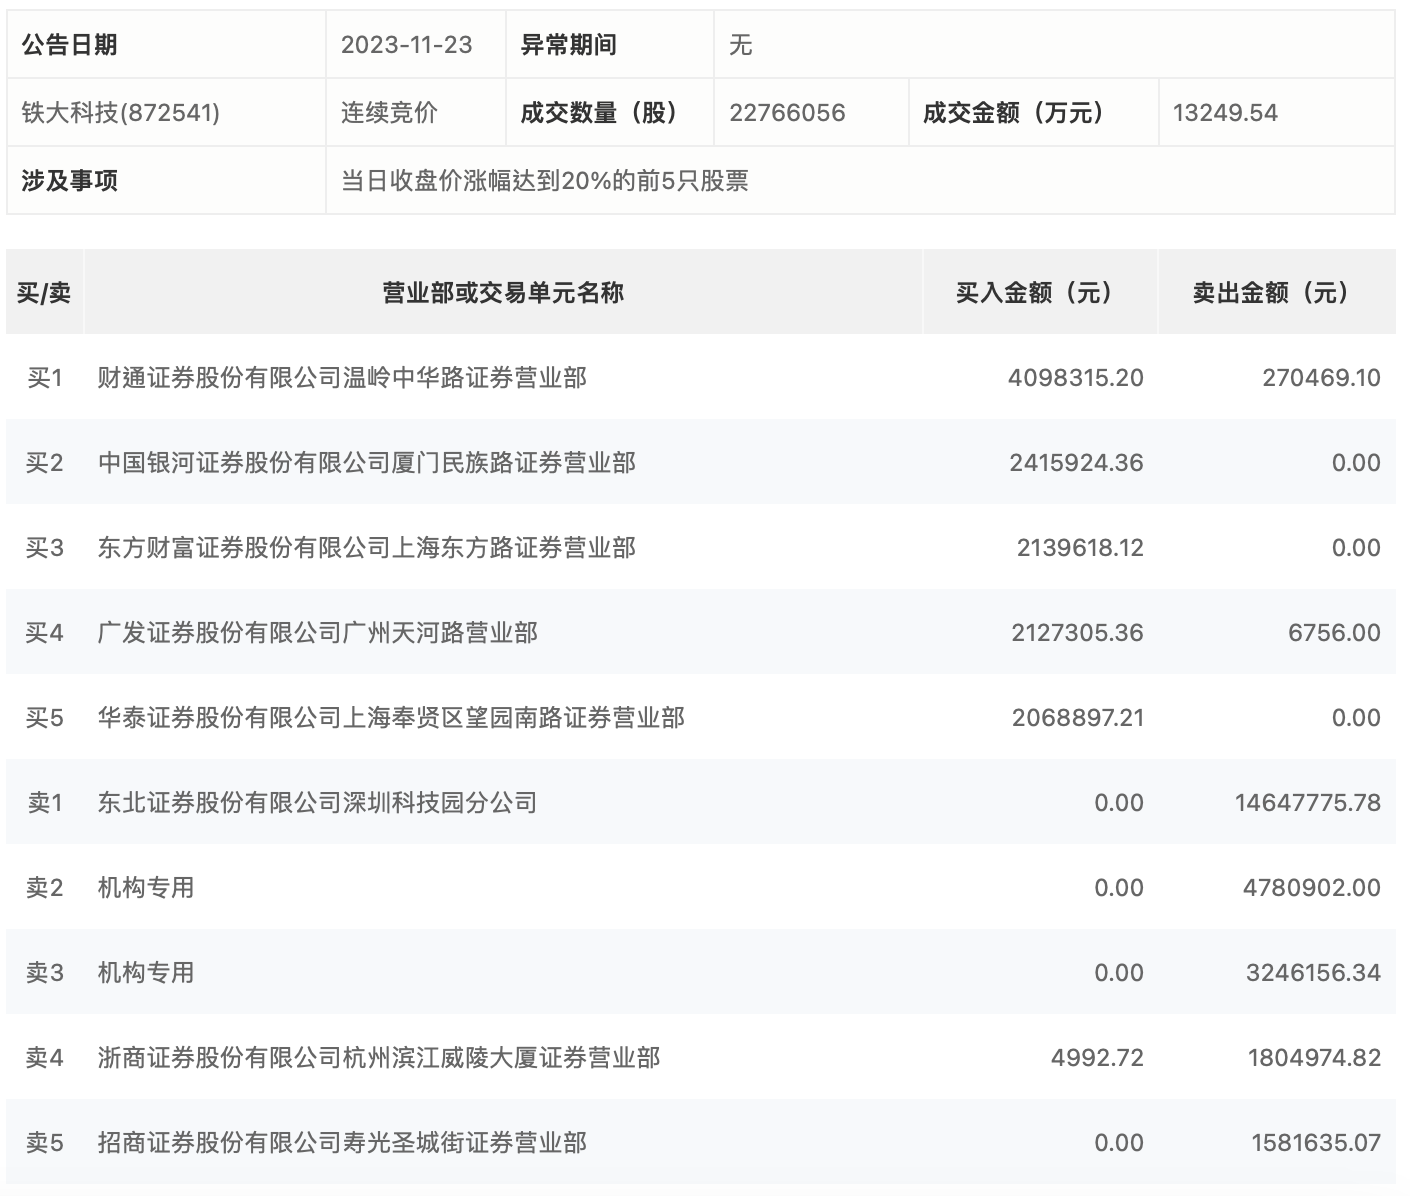Select the 买2 row label
The height and width of the screenshot is (1196, 1410).
pyautogui.click(x=44, y=463)
